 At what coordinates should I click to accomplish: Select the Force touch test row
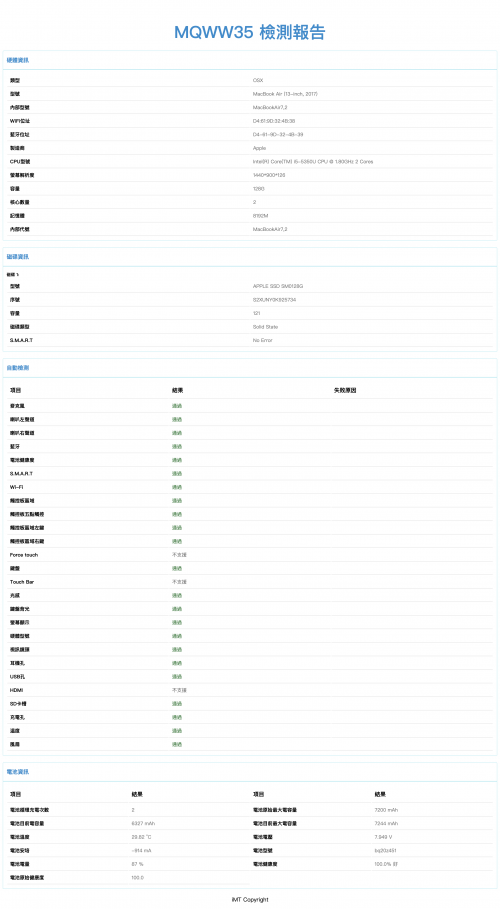click(x=249, y=555)
